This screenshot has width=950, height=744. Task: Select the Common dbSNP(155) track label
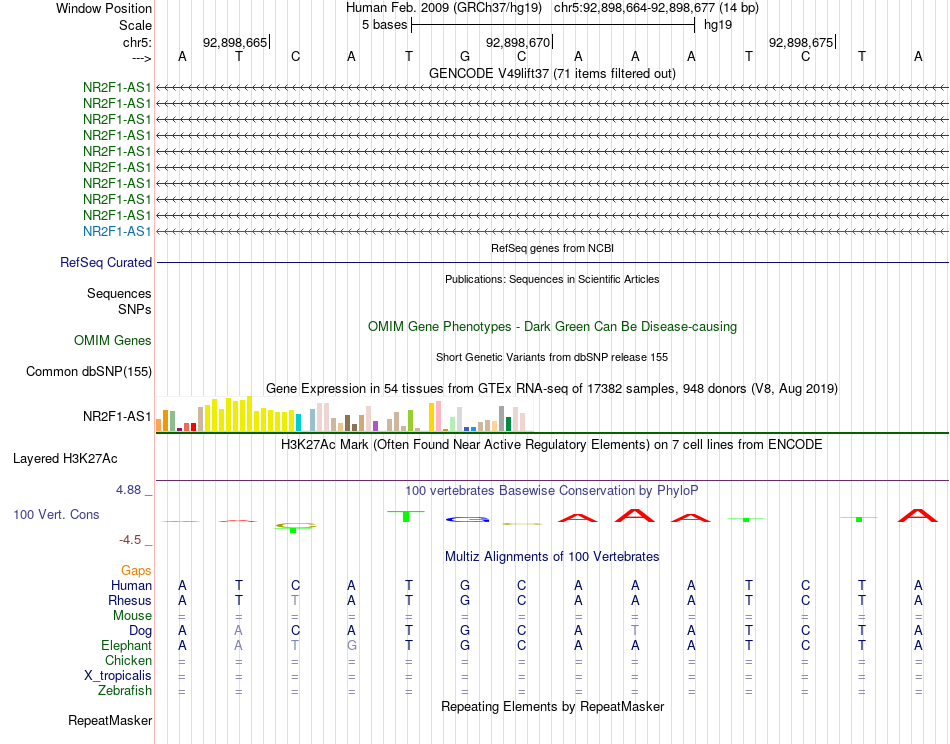coord(89,371)
